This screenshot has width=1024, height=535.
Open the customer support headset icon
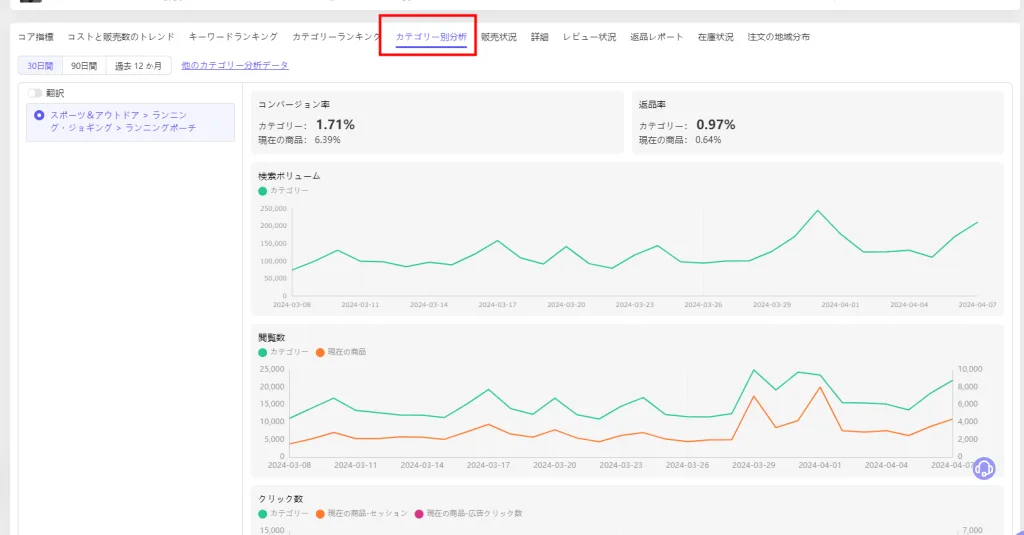click(984, 468)
